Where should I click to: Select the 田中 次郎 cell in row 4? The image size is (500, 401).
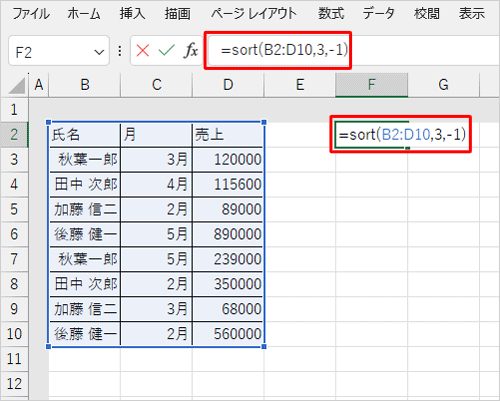(85, 185)
